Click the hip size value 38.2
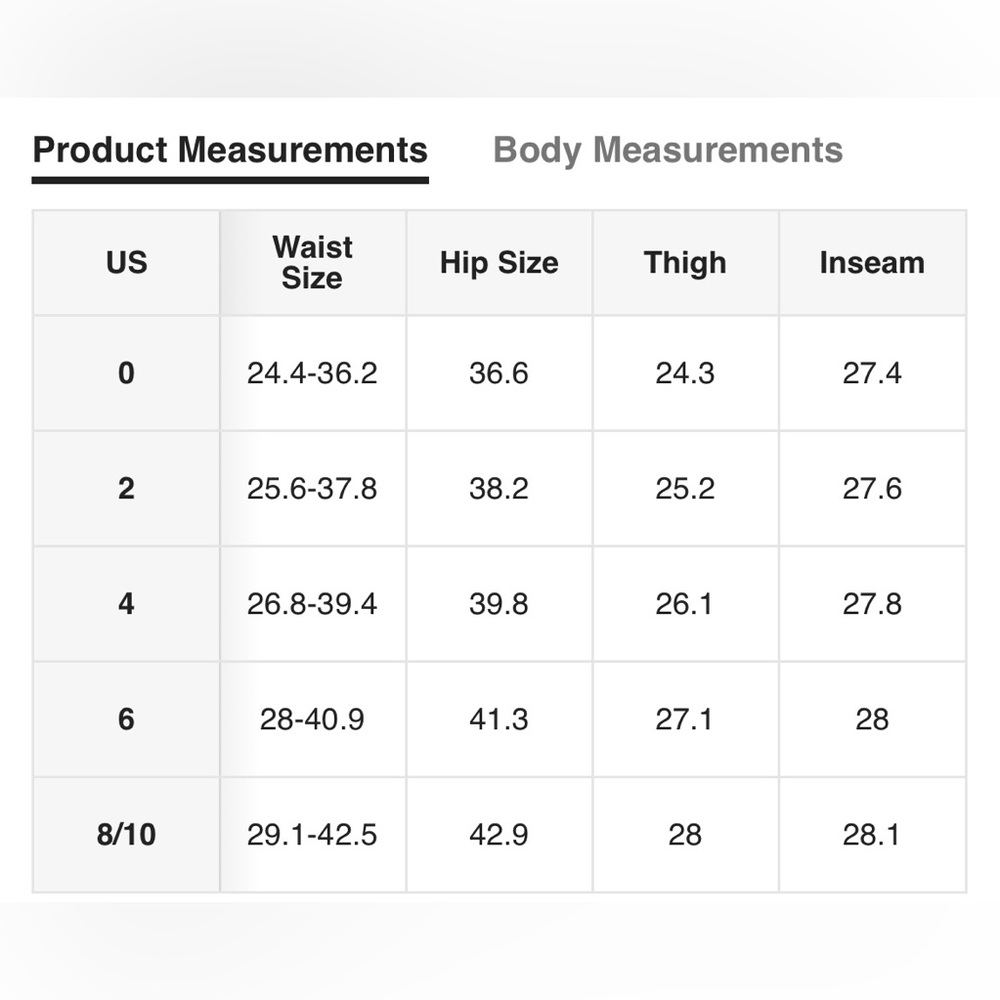 click(499, 489)
